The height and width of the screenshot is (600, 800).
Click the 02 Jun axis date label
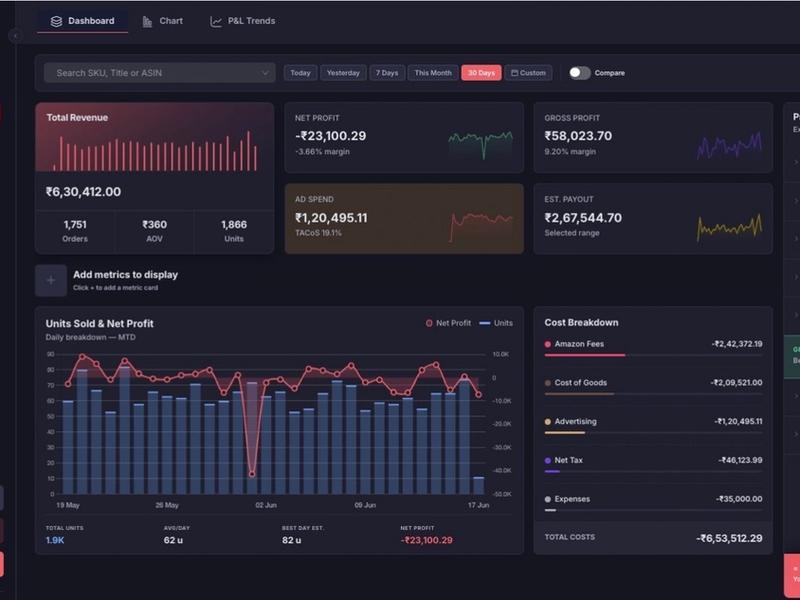pos(266,505)
